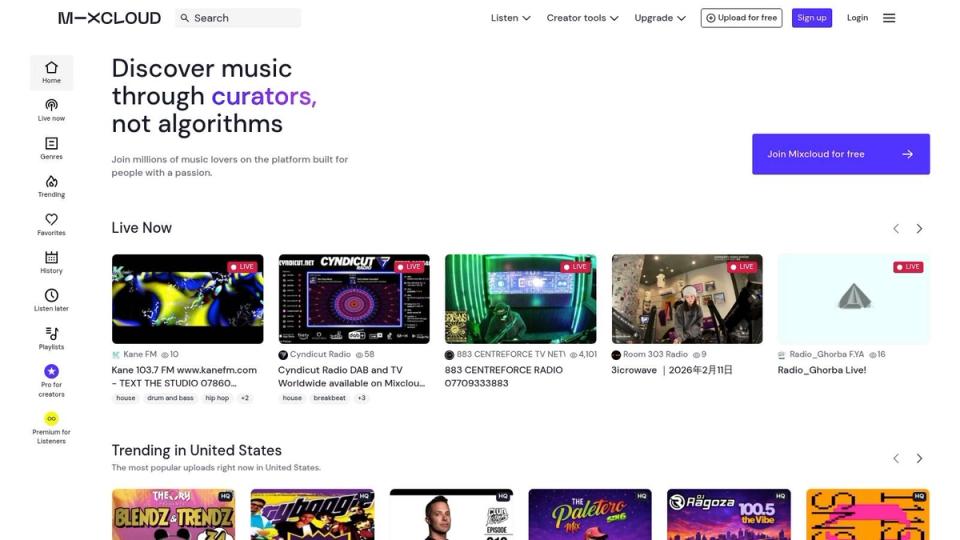Select the drum and bass tag
960x540 pixels.
click(x=170, y=398)
